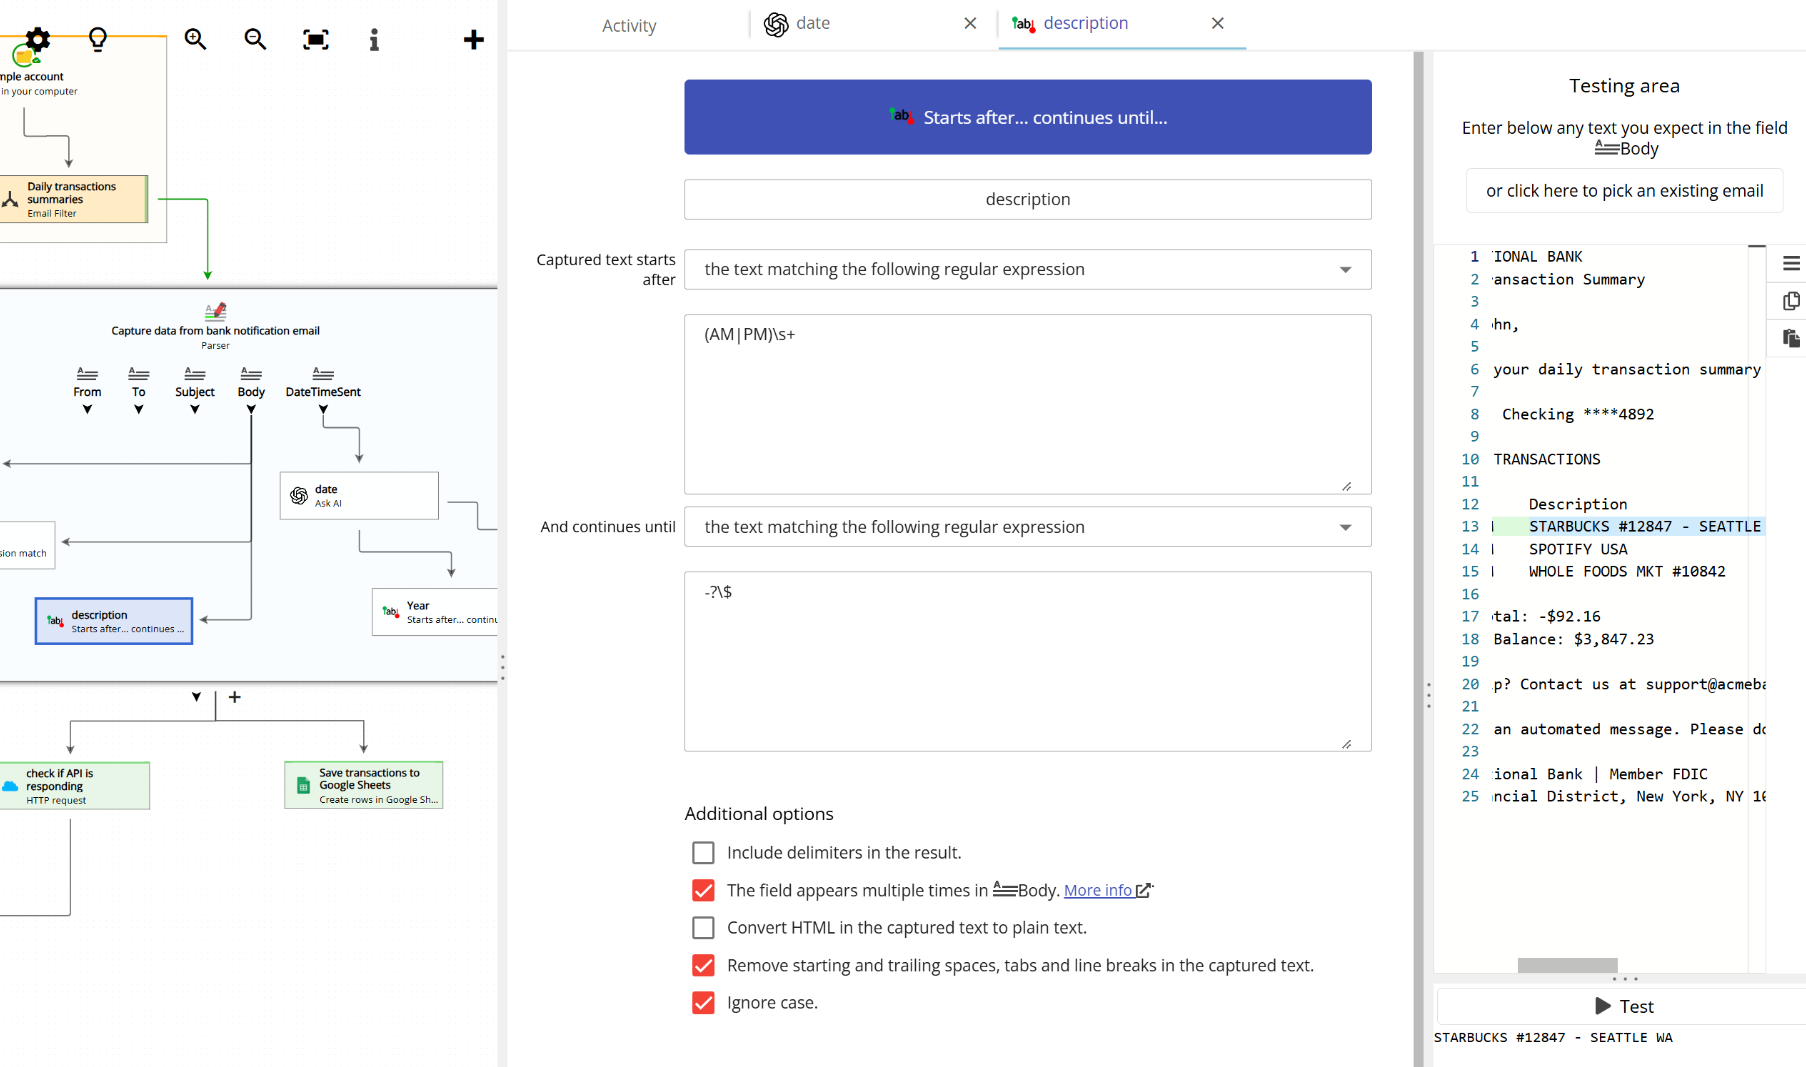The image size is (1806, 1067).
Task: Open the info panel via the i icon
Action: pyautogui.click(x=374, y=40)
